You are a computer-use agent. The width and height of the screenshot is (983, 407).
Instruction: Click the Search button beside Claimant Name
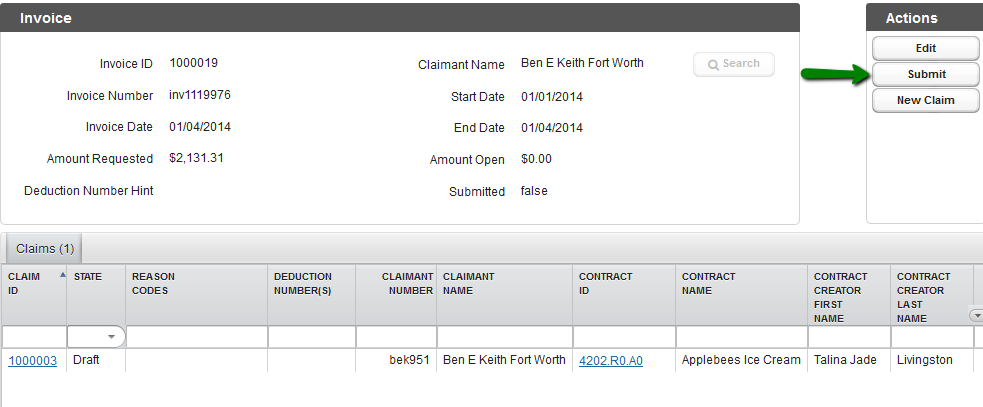(x=733, y=64)
